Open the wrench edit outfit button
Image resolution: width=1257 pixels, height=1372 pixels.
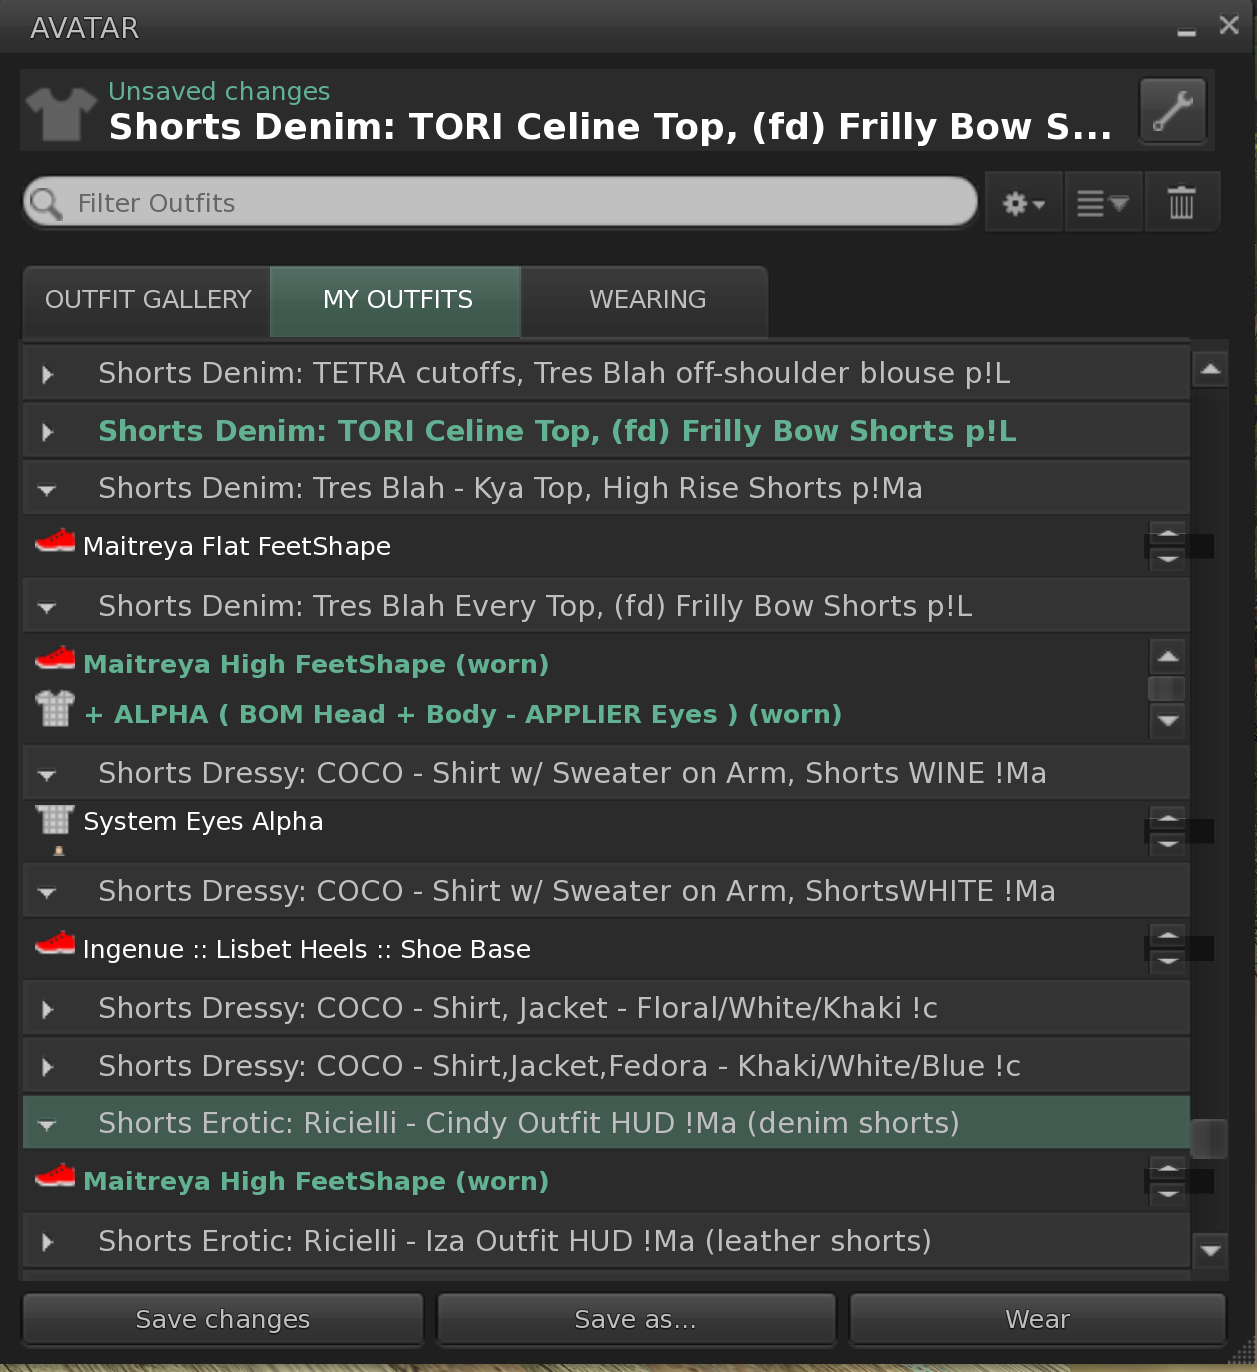point(1172,110)
